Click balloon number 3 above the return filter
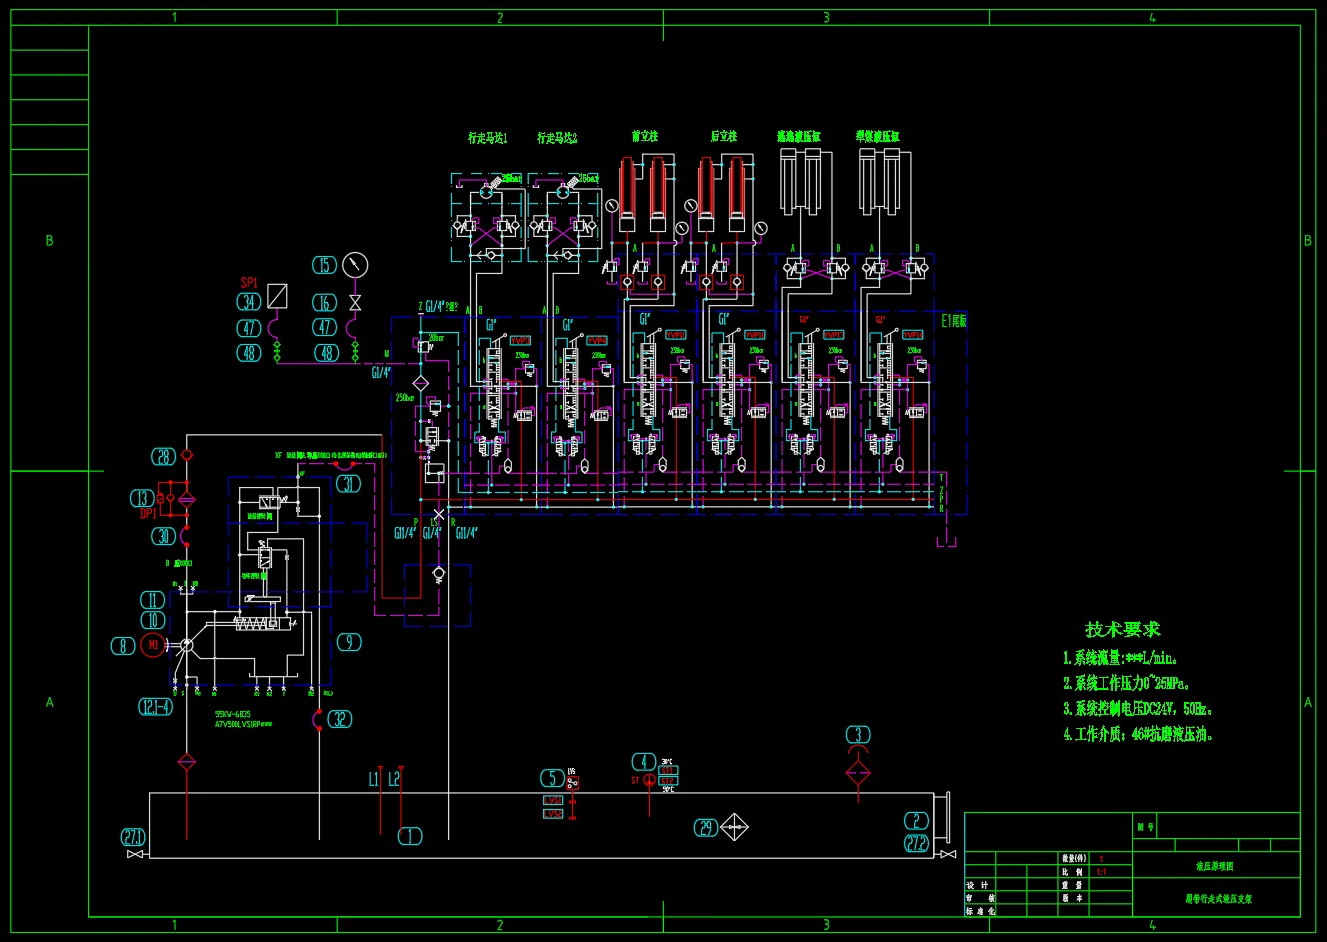1327x942 pixels. tap(857, 735)
